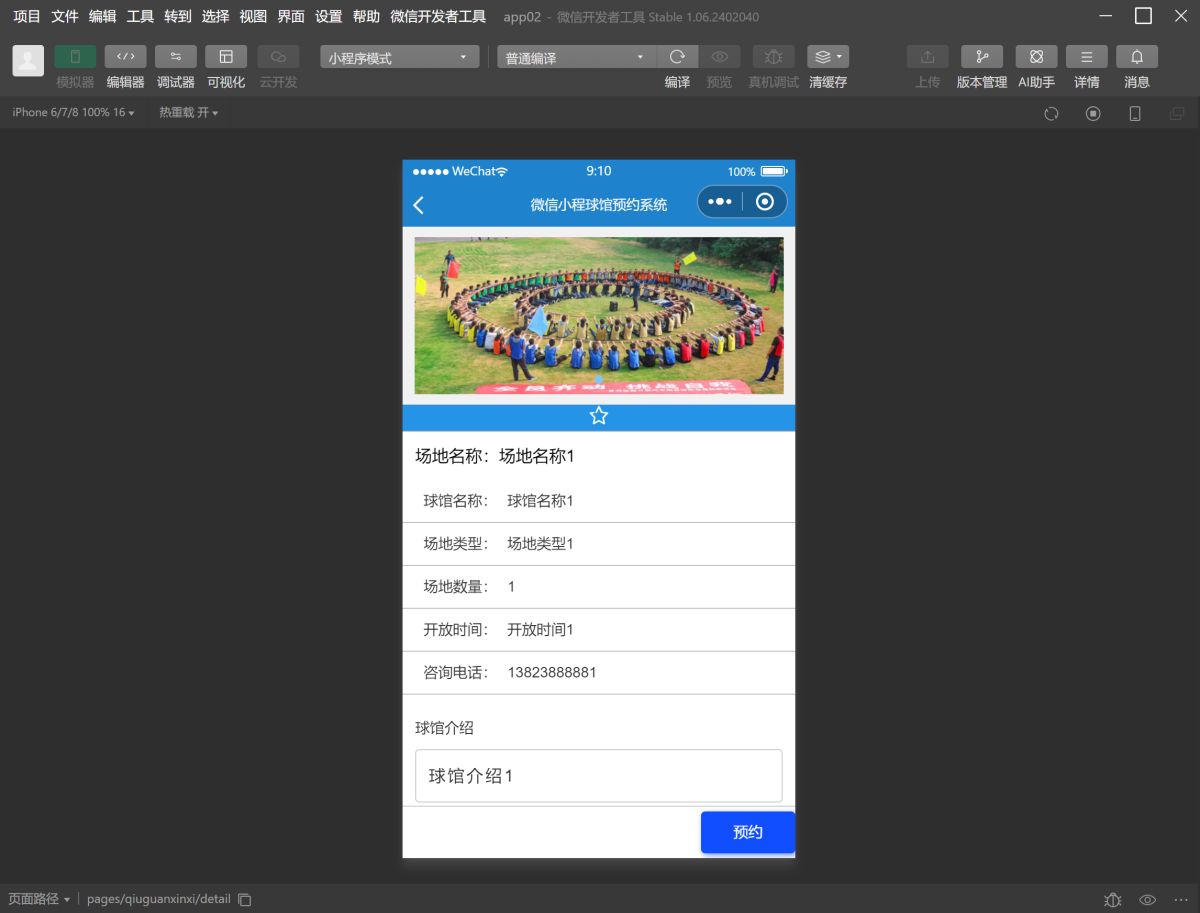Open the 工具 menu

[140, 16]
